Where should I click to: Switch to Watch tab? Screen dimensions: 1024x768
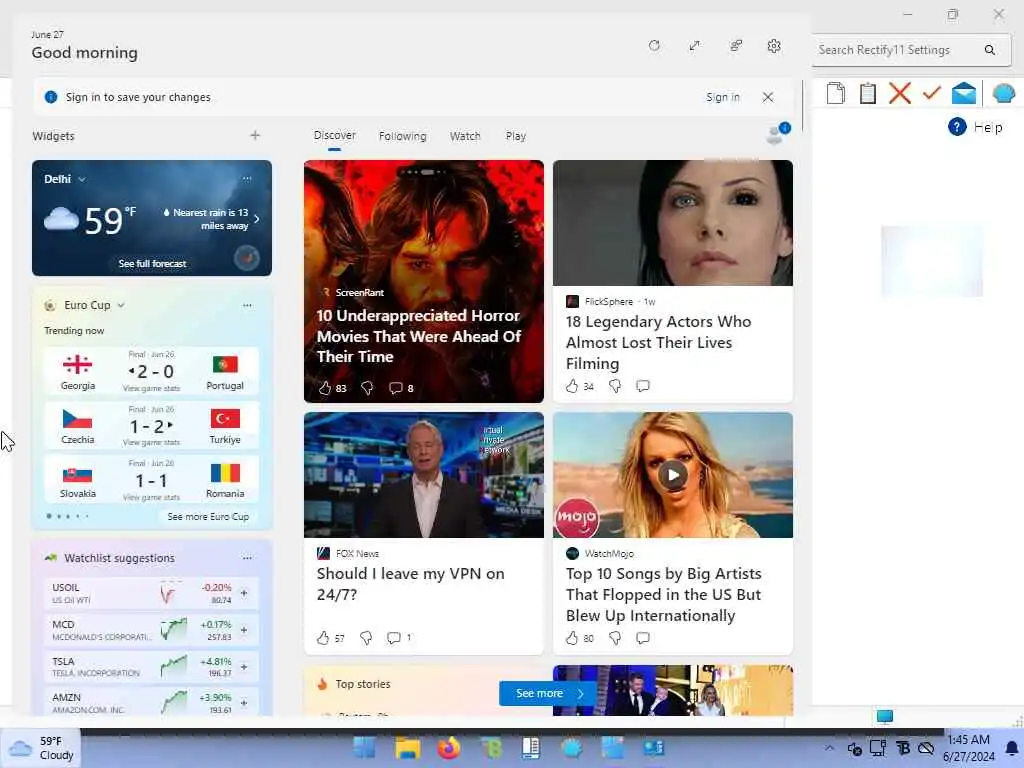(x=465, y=136)
